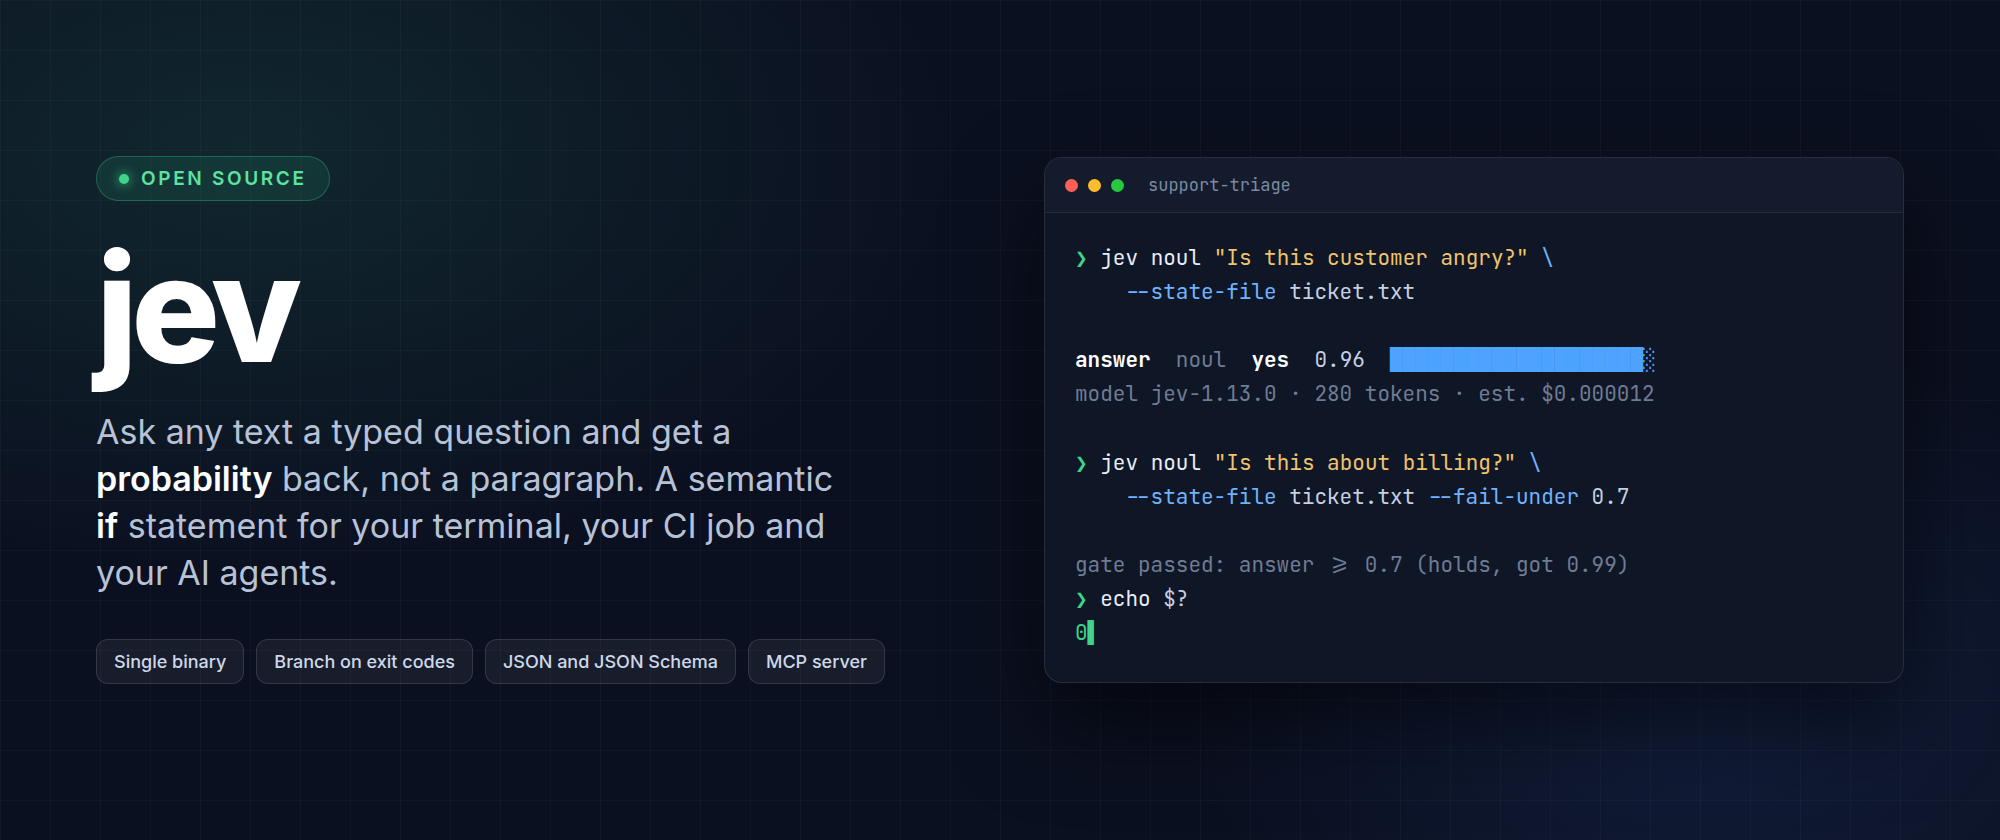Click the echo $? command
Viewport: 2000px width, 840px height.
(x=1144, y=599)
